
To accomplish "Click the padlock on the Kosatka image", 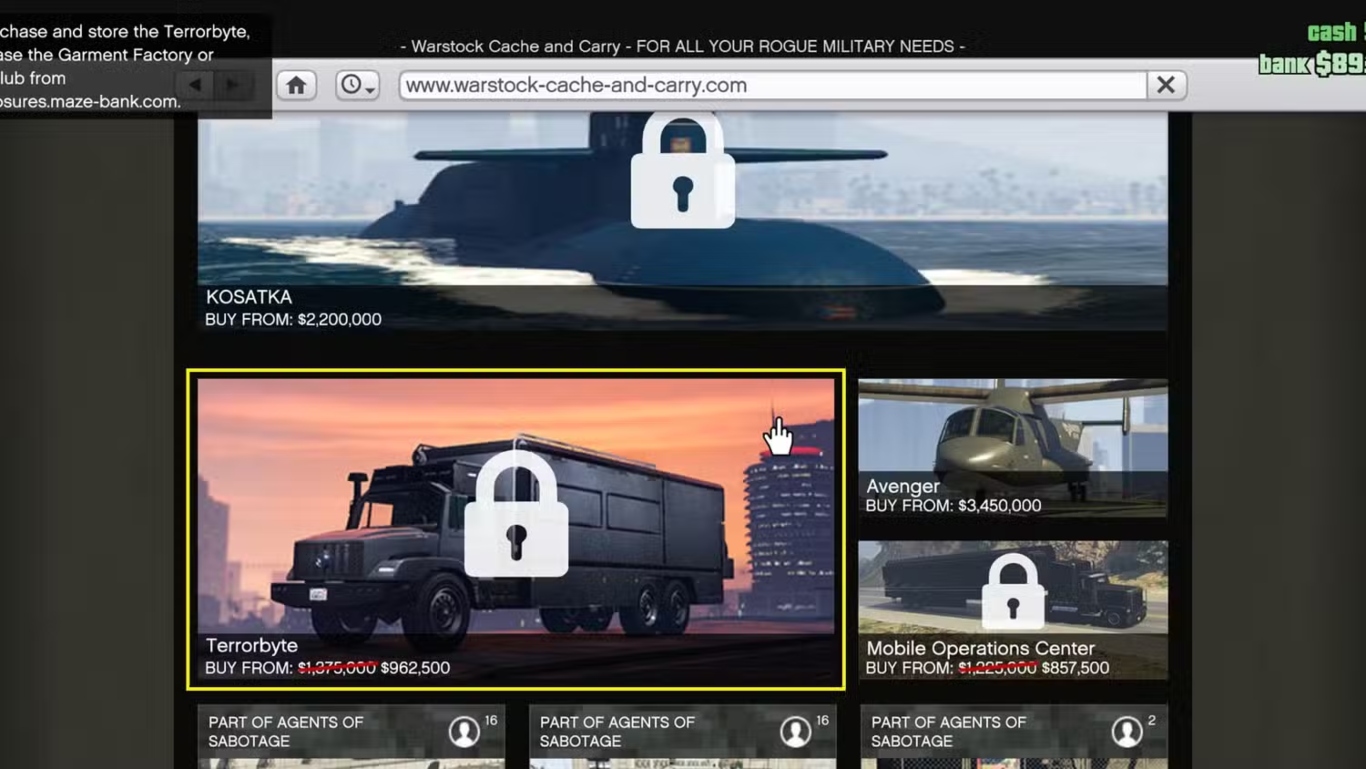I will [x=683, y=170].
